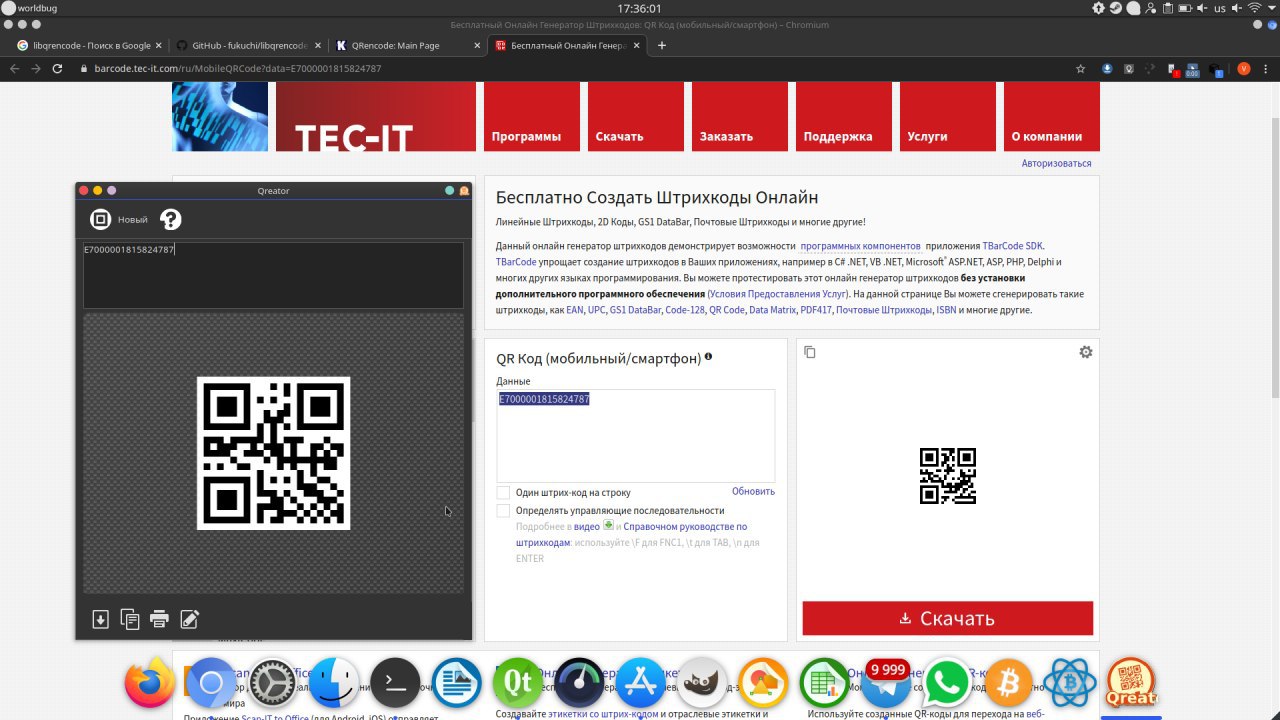Open the PDF417 link
The image size is (1280, 720).
pos(815,310)
